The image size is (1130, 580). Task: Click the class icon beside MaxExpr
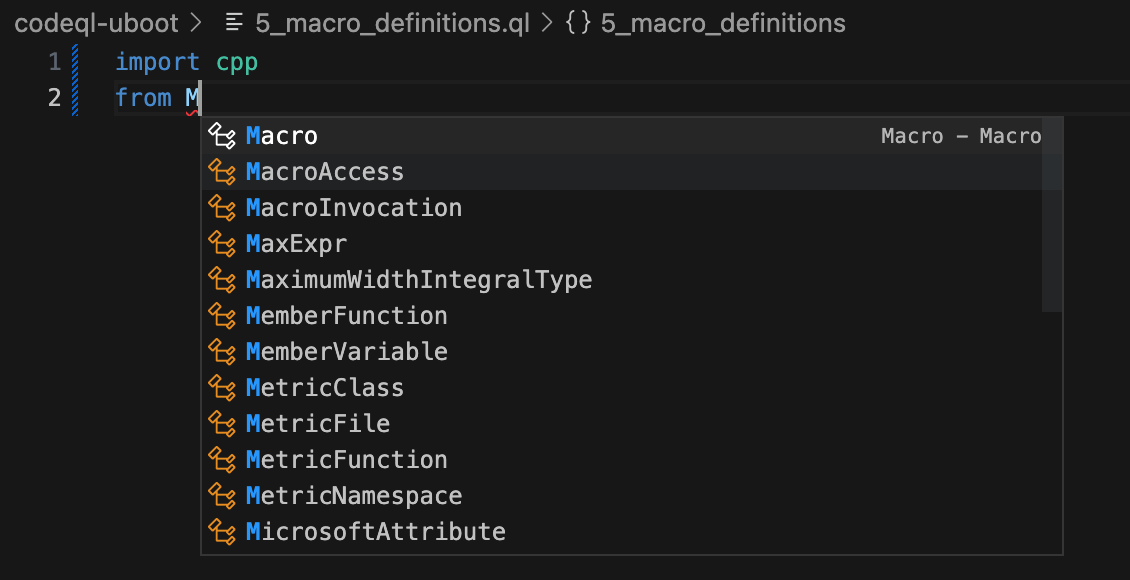point(222,244)
